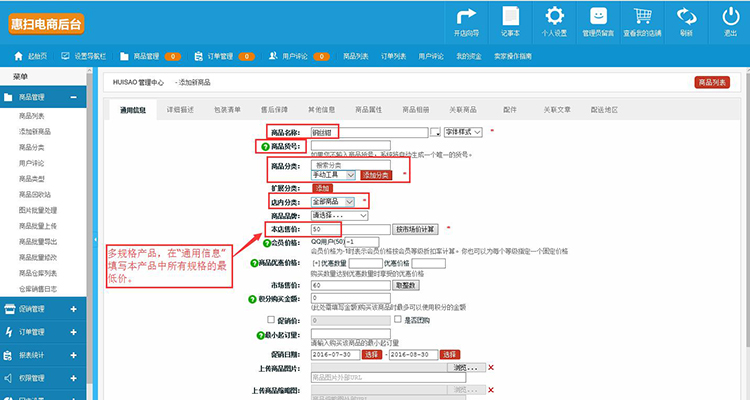750x400 pixels.
Task: Open the 手动工具 category dropdown
Action: click(x=333, y=175)
